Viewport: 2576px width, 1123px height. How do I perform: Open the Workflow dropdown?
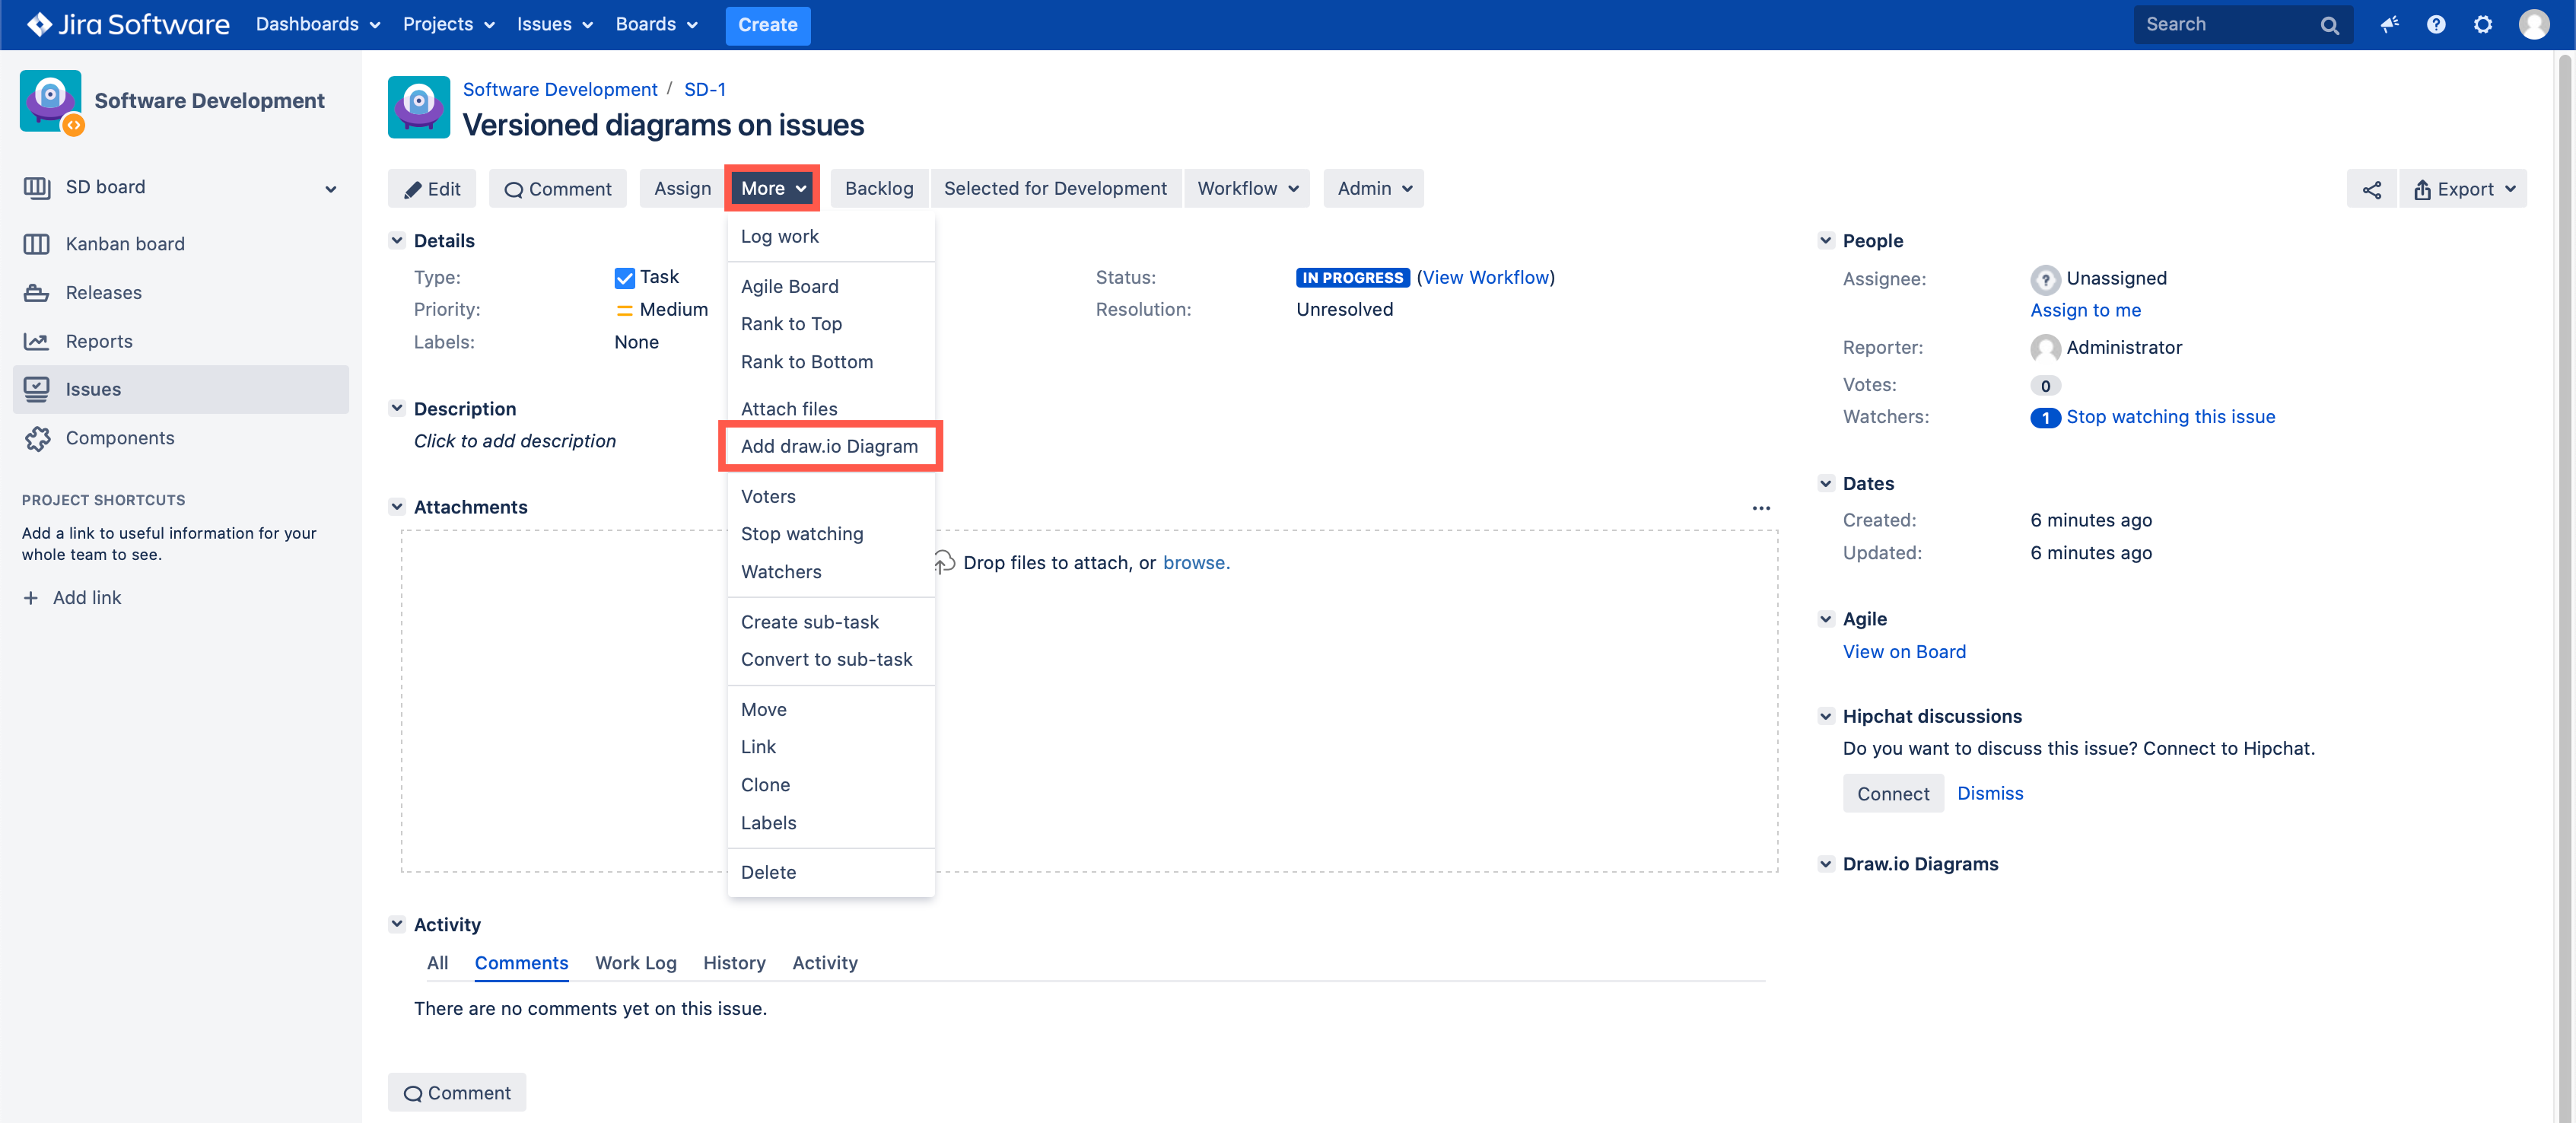pyautogui.click(x=1247, y=188)
